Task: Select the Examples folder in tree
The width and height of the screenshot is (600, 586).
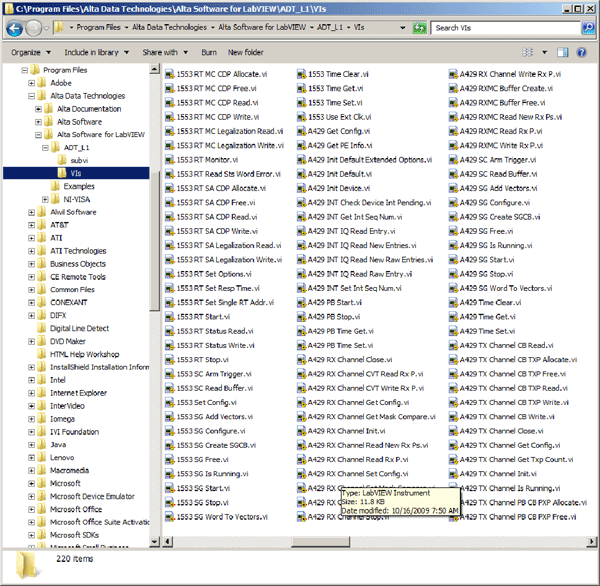Action: [79, 186]
